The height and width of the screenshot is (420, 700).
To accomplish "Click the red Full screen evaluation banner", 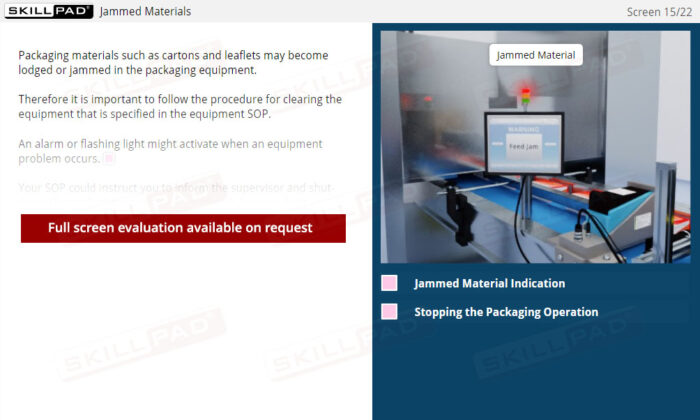I will pyautogui.click(x=183, y=228).
